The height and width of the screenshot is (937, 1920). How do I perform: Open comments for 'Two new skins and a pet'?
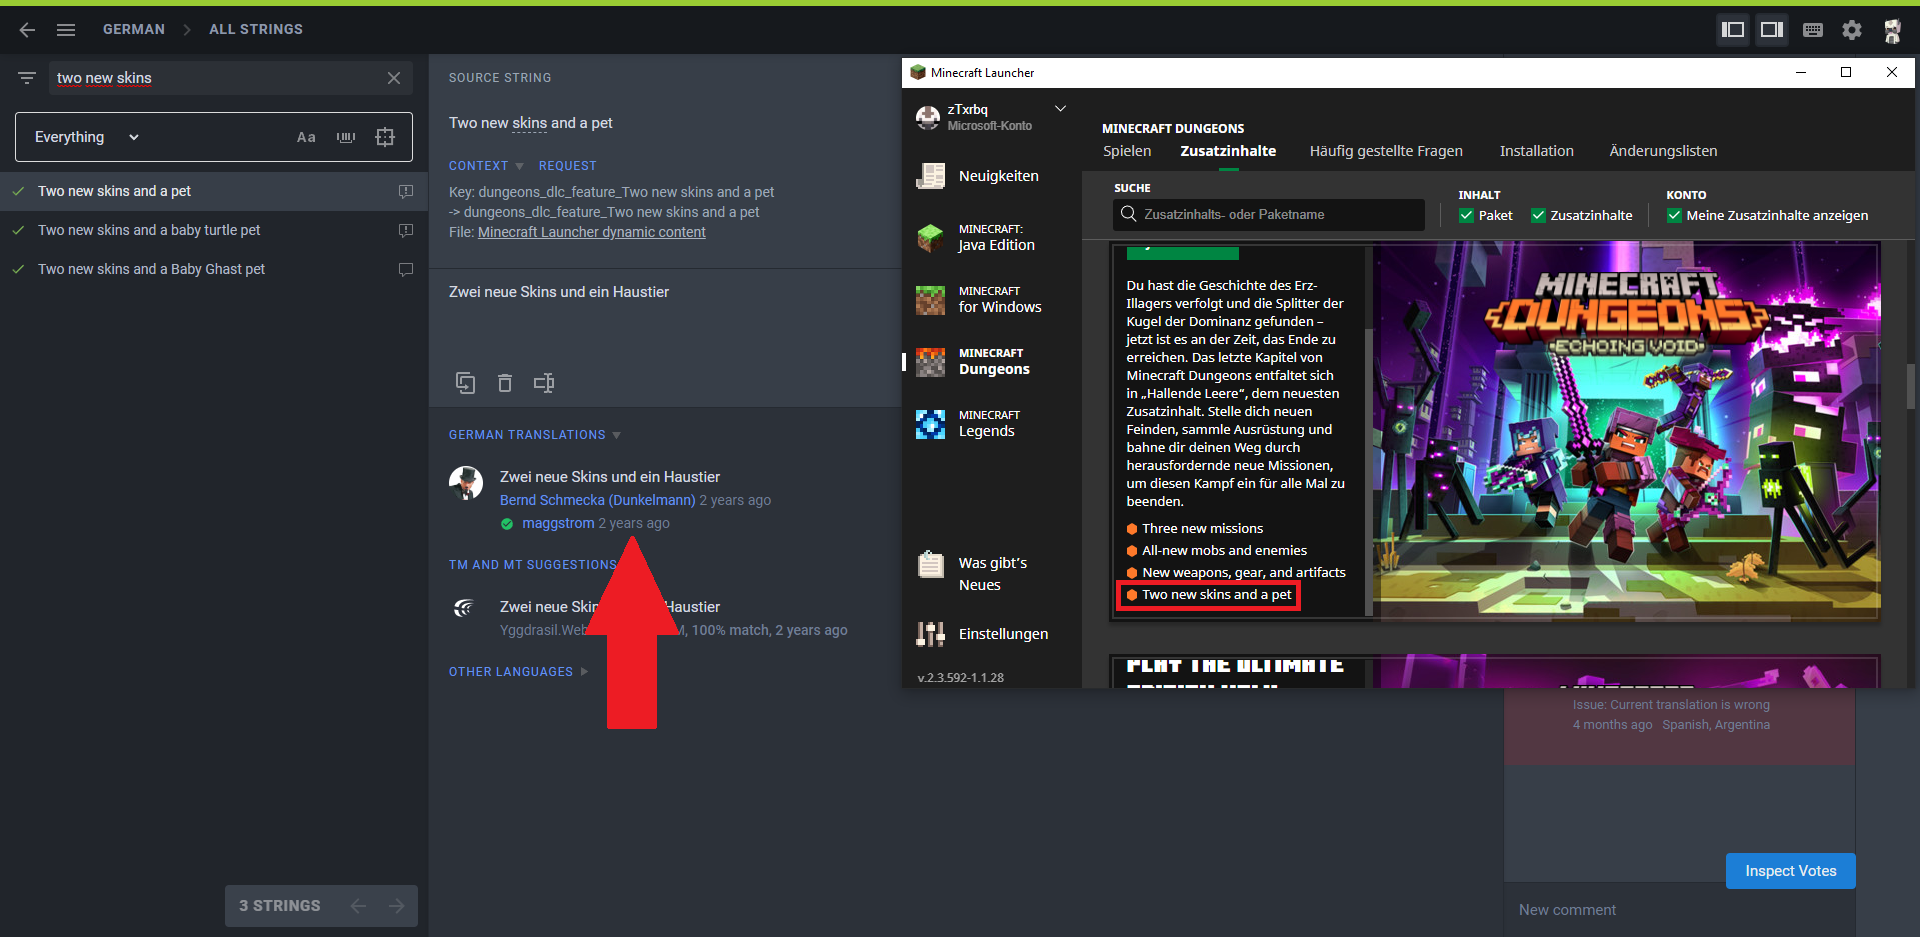pyautogui.click(x=406, y=191)
